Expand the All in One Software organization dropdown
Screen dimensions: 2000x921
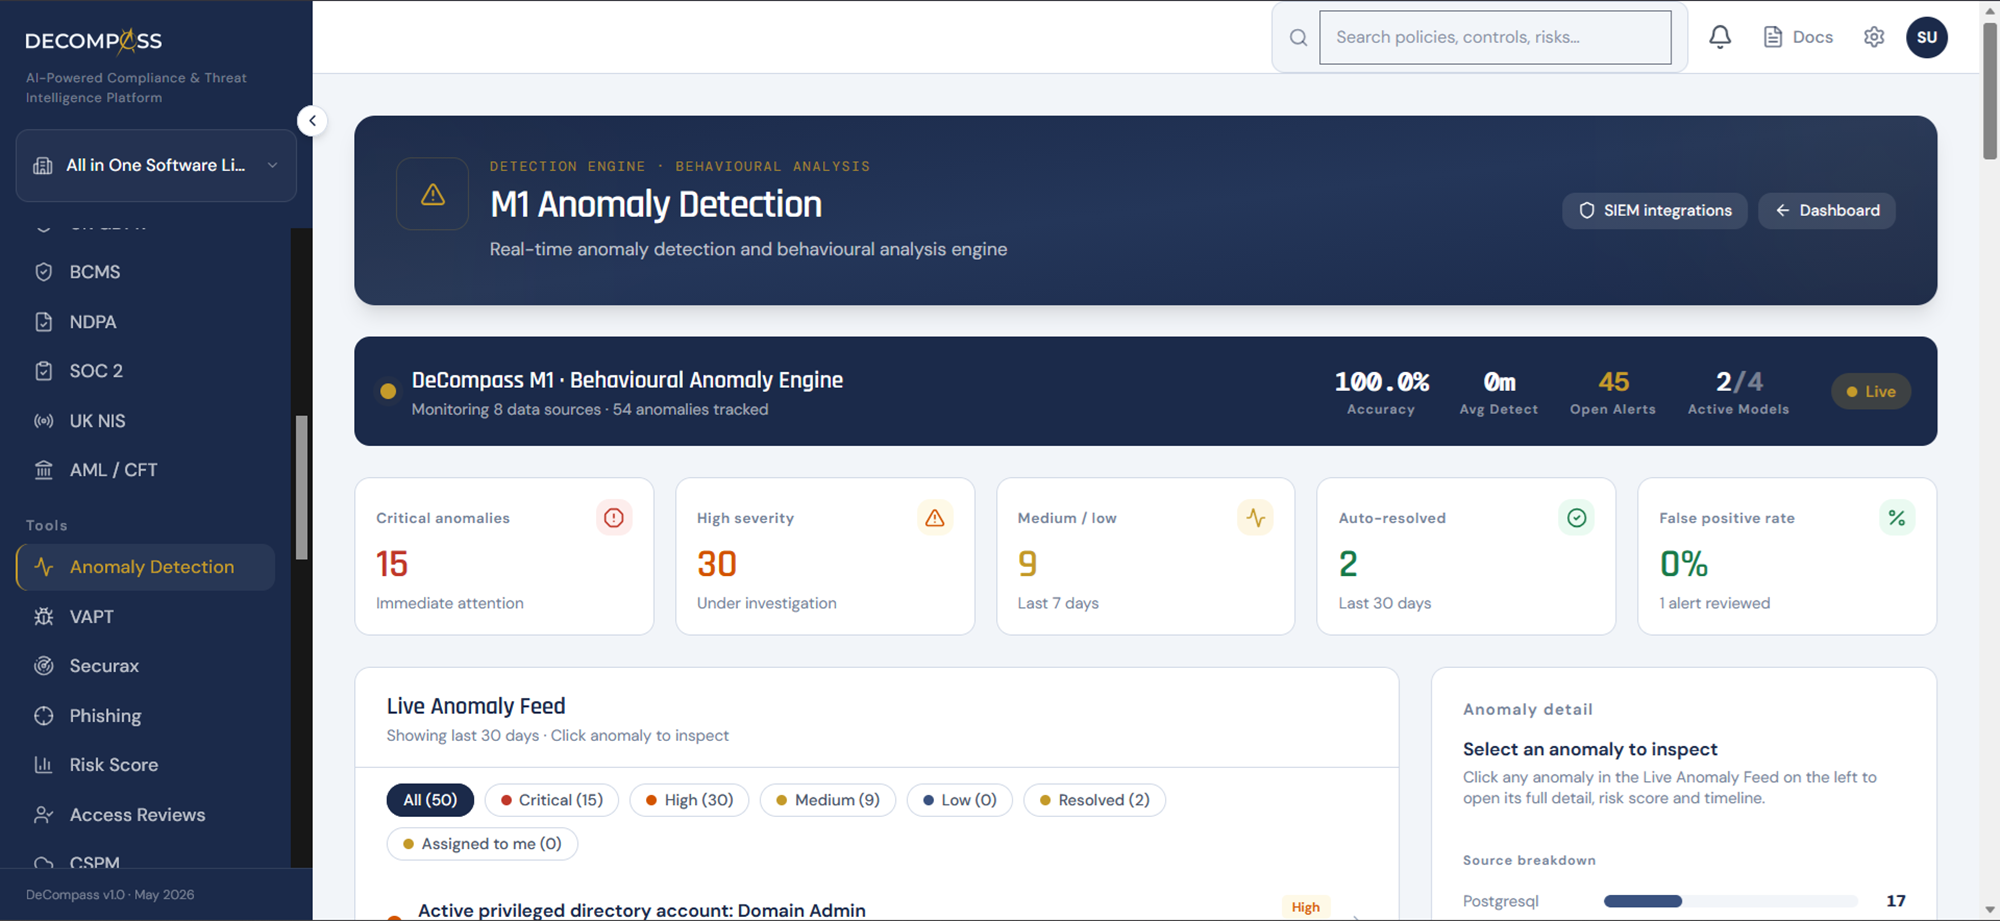click(156, 166)
